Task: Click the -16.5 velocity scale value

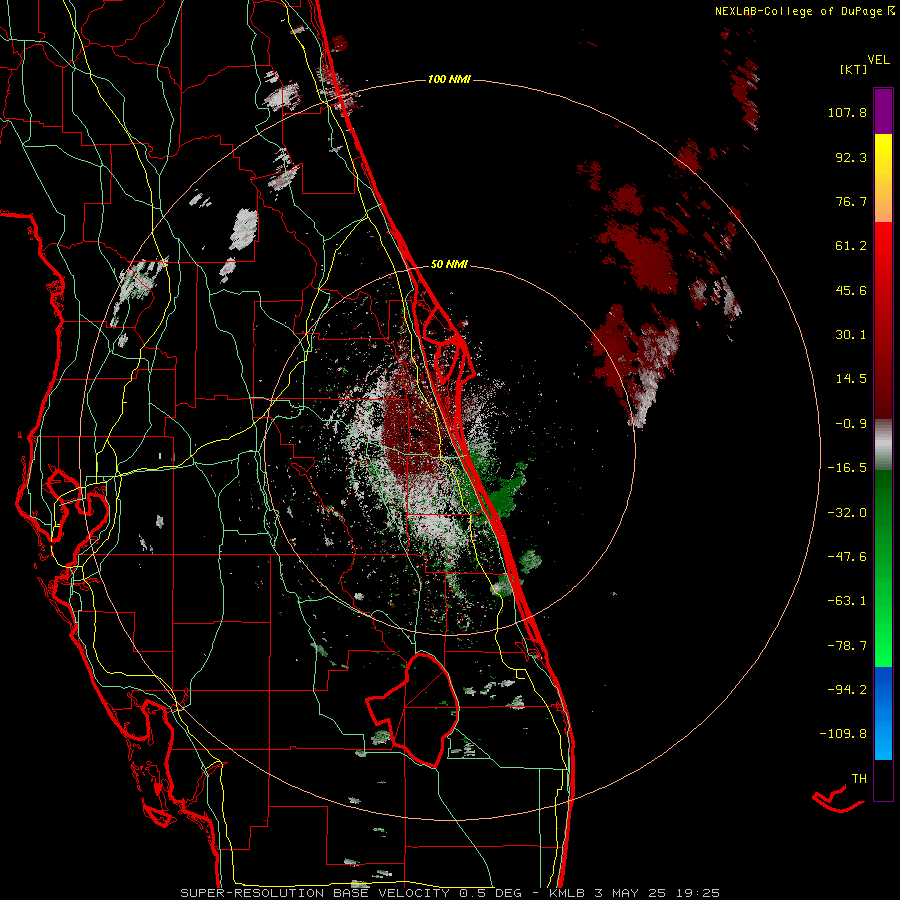Action: (x=847, y=468)
